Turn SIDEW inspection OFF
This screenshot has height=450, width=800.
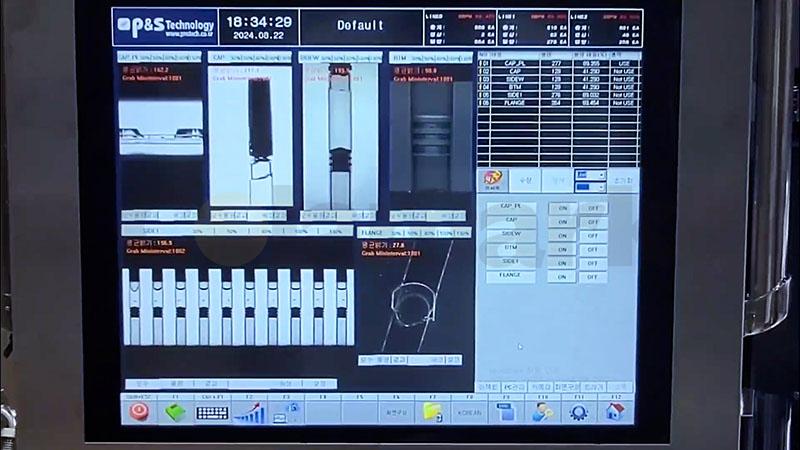pyautogui.click(x=592, y=235)
